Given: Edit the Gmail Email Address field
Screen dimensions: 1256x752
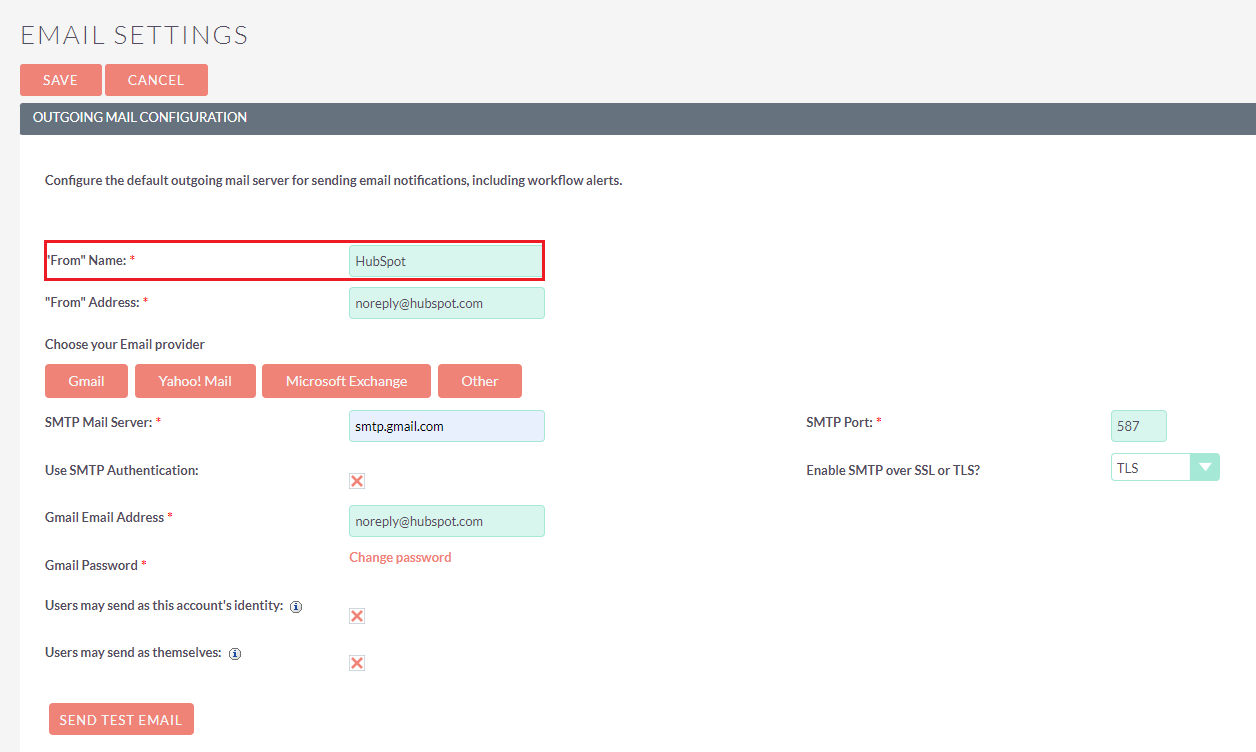Looking at the screenshot, I should click(447, 521).
